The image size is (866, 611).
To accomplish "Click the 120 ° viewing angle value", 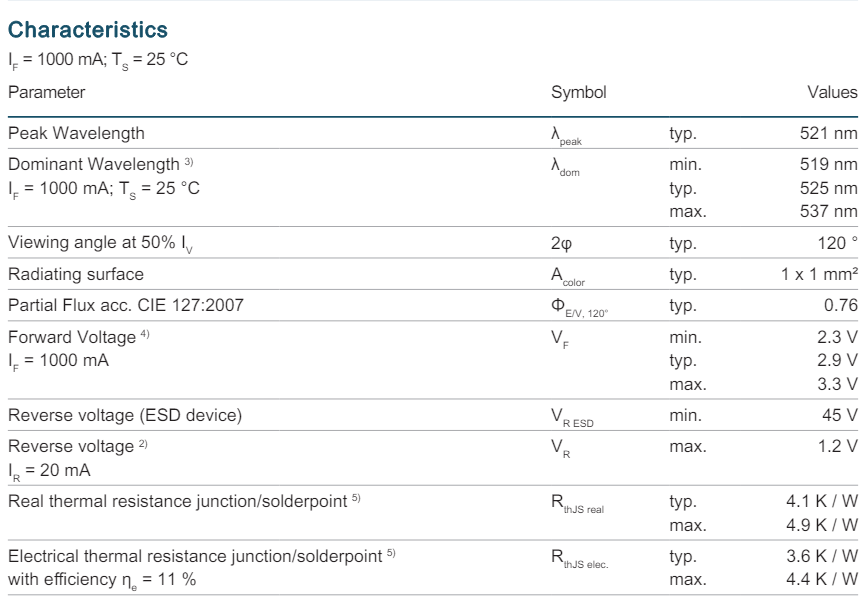I will 838,243.
